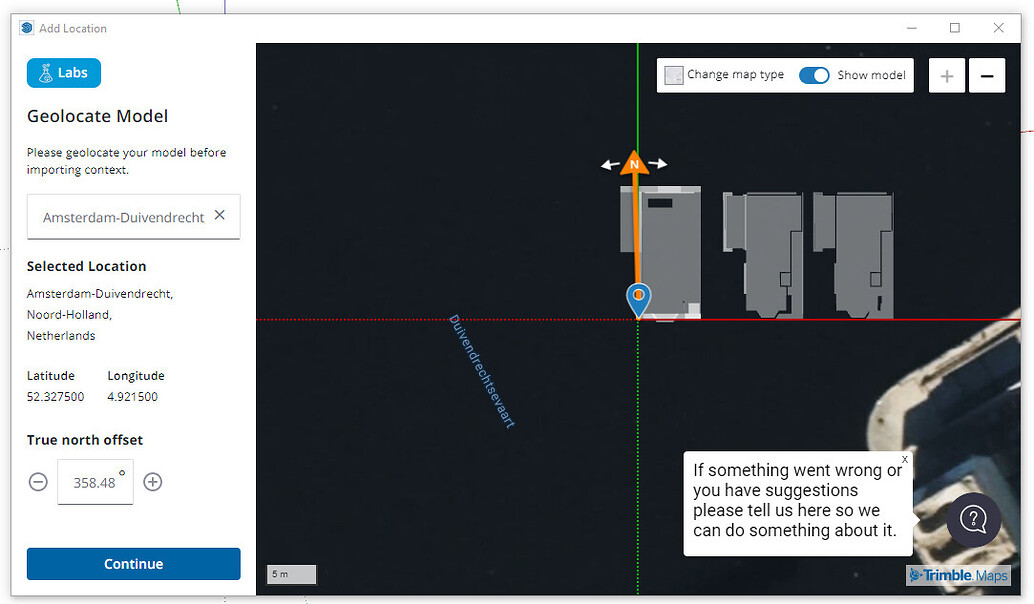1034x604 pixels.
Task: Click the application icon in the title bar
Action: click(x=25, y=27)
